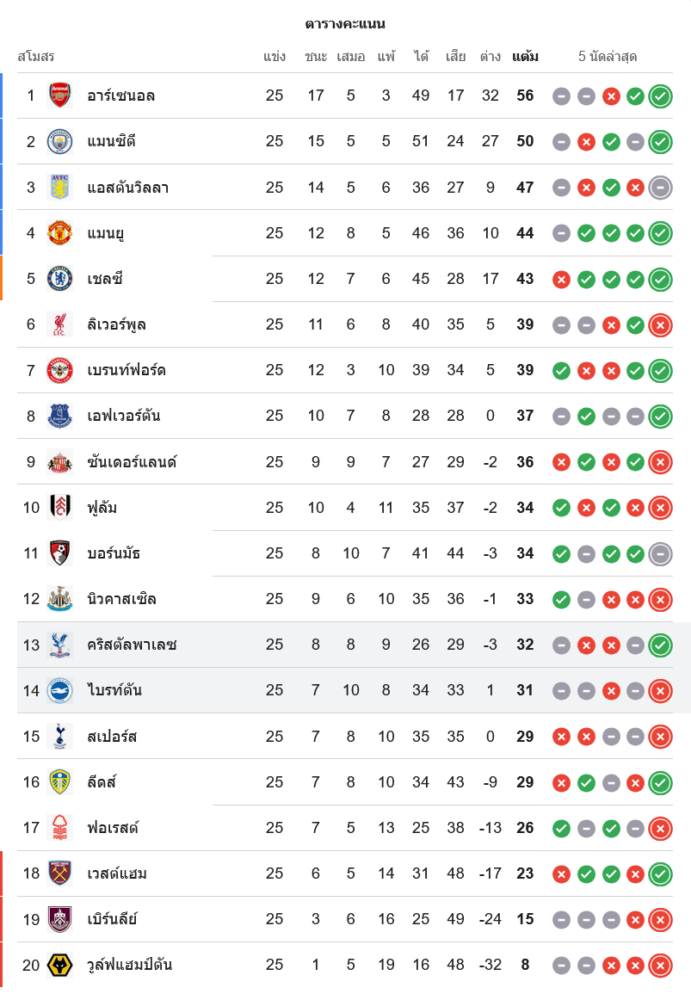The width and height of the screenshot is (691, 1000).
Task: Click the แข่ง matches played column header
Action: pyautogui.click(x=275, y=57)
